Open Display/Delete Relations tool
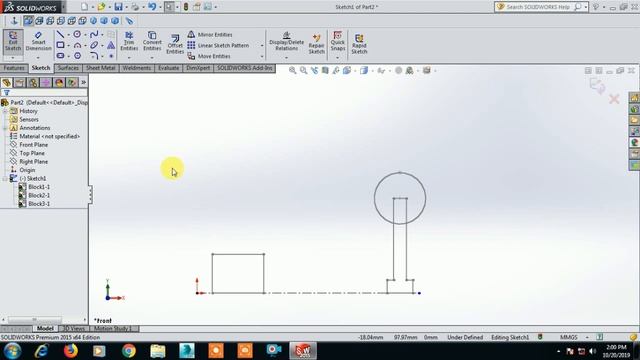The image size is (640, 360). 287,41
